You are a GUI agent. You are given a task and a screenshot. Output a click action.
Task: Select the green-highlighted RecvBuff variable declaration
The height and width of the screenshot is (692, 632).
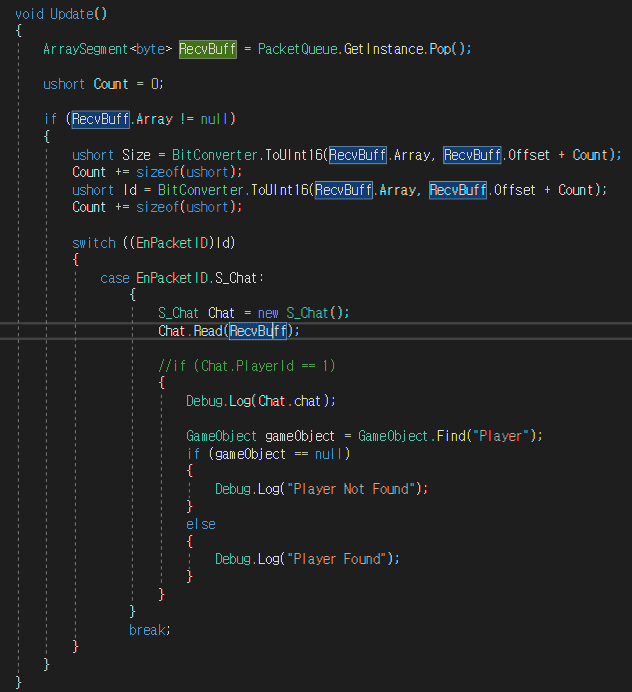[x=207, y=49]
